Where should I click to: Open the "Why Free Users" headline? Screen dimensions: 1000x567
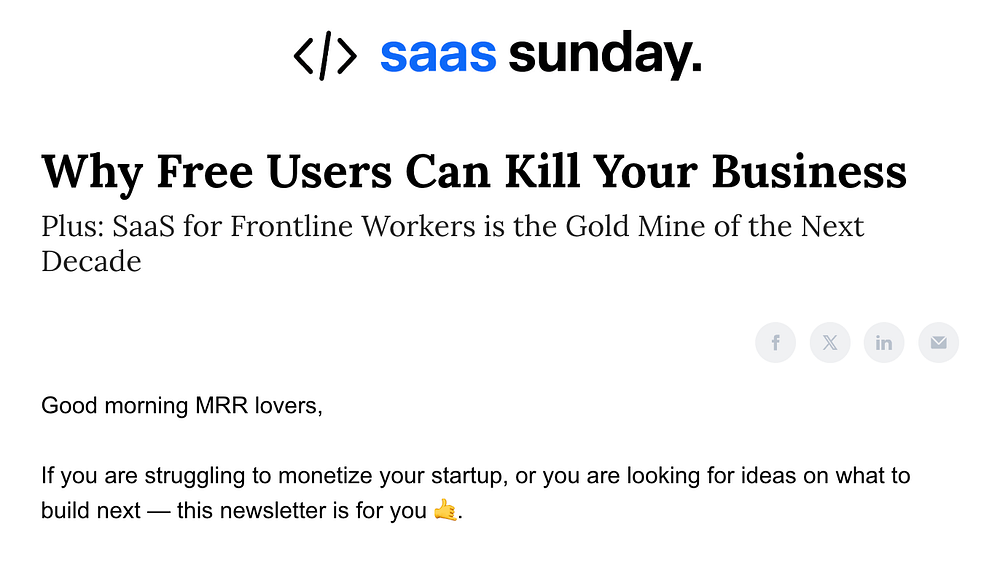473,171
